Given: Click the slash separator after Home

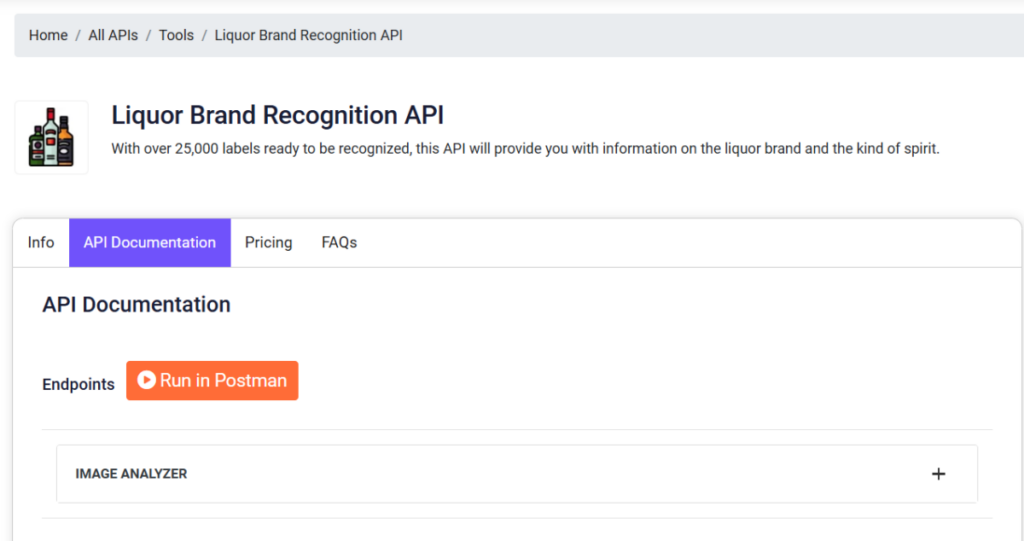Looking at the screenshot, I should (78, 35).
